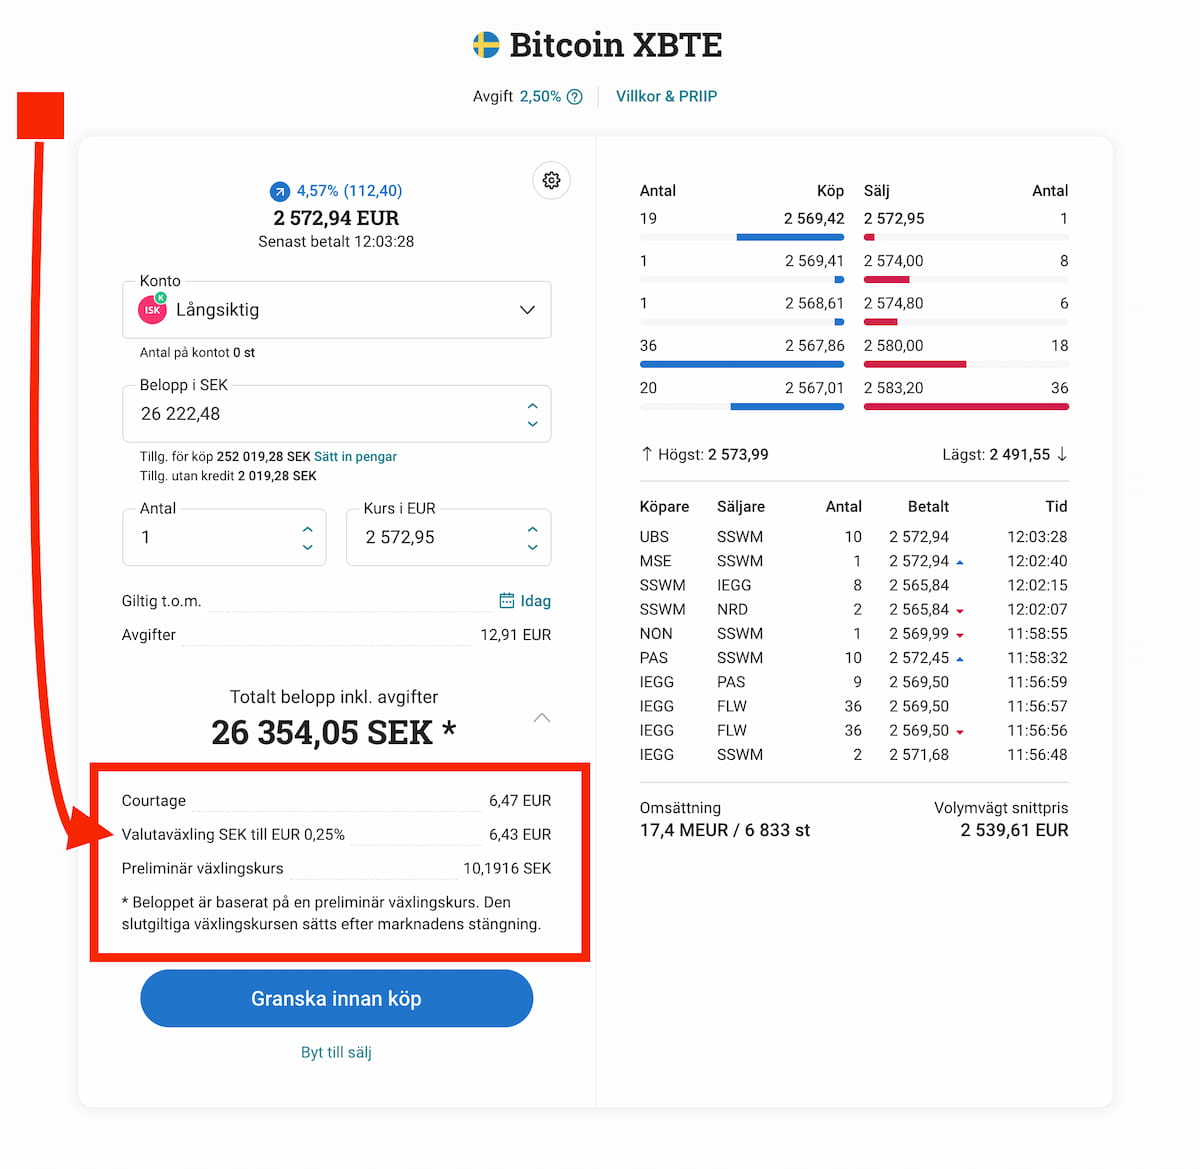The height and width of the screenshot is (1169, 1200).
Task: Open order settings gear icon
Action: (551, 180)
